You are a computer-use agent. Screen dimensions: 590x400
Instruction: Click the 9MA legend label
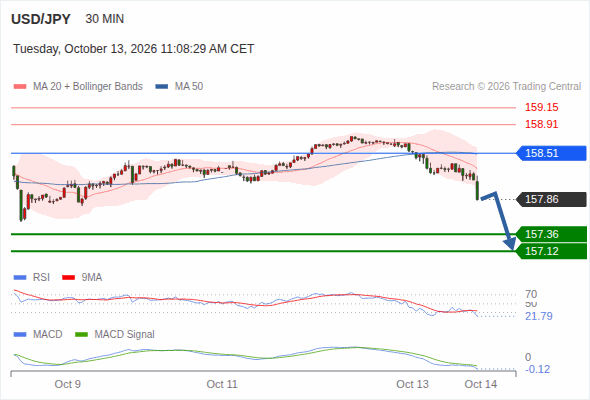92,278
